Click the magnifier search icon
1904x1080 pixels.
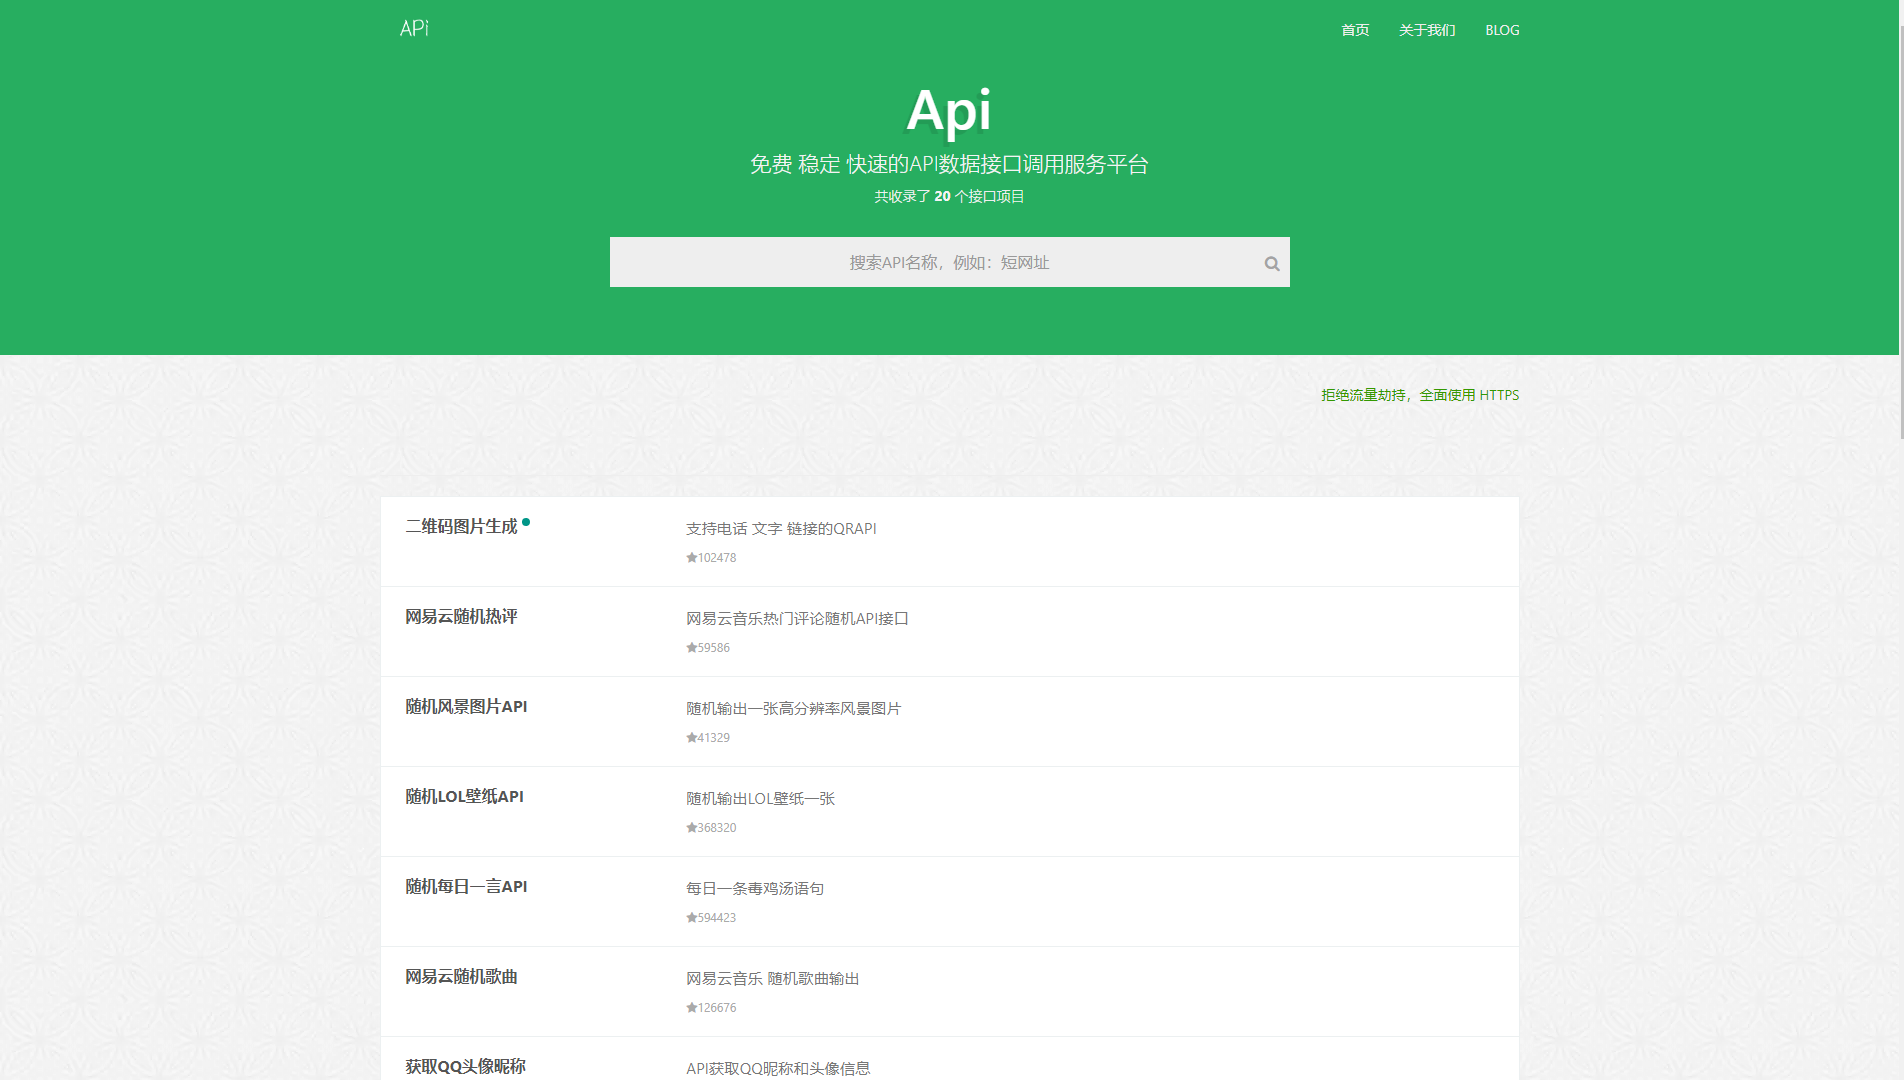(x=1271, y=263)
